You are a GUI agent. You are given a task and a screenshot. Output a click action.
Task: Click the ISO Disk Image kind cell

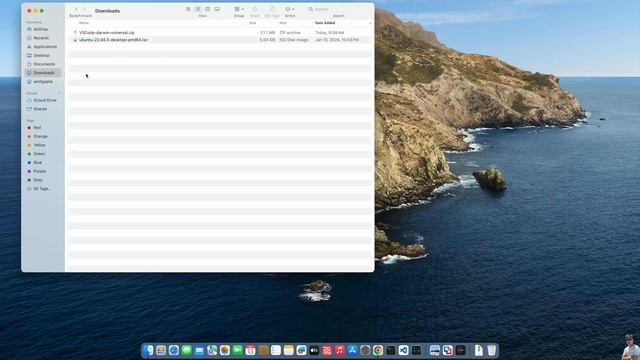tap(294, 40)
